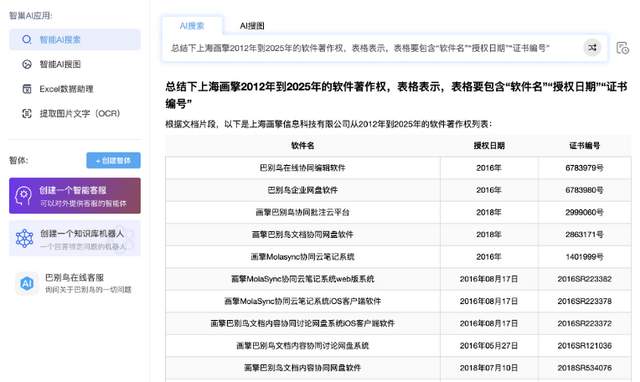Screen dimensions: 640x382
Task: Click the 软件名 column header
Action: (x=302, y=146)
